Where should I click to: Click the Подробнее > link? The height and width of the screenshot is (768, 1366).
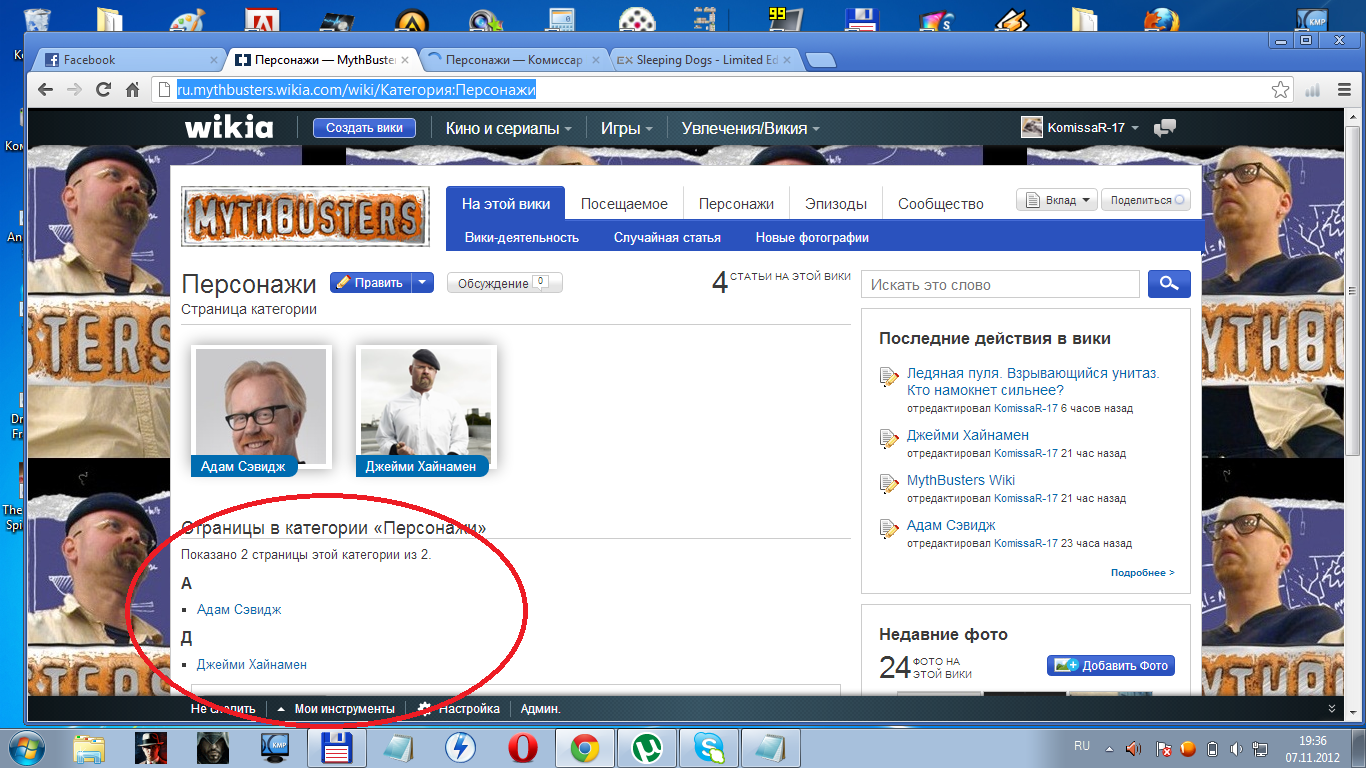pos(1142,573)
